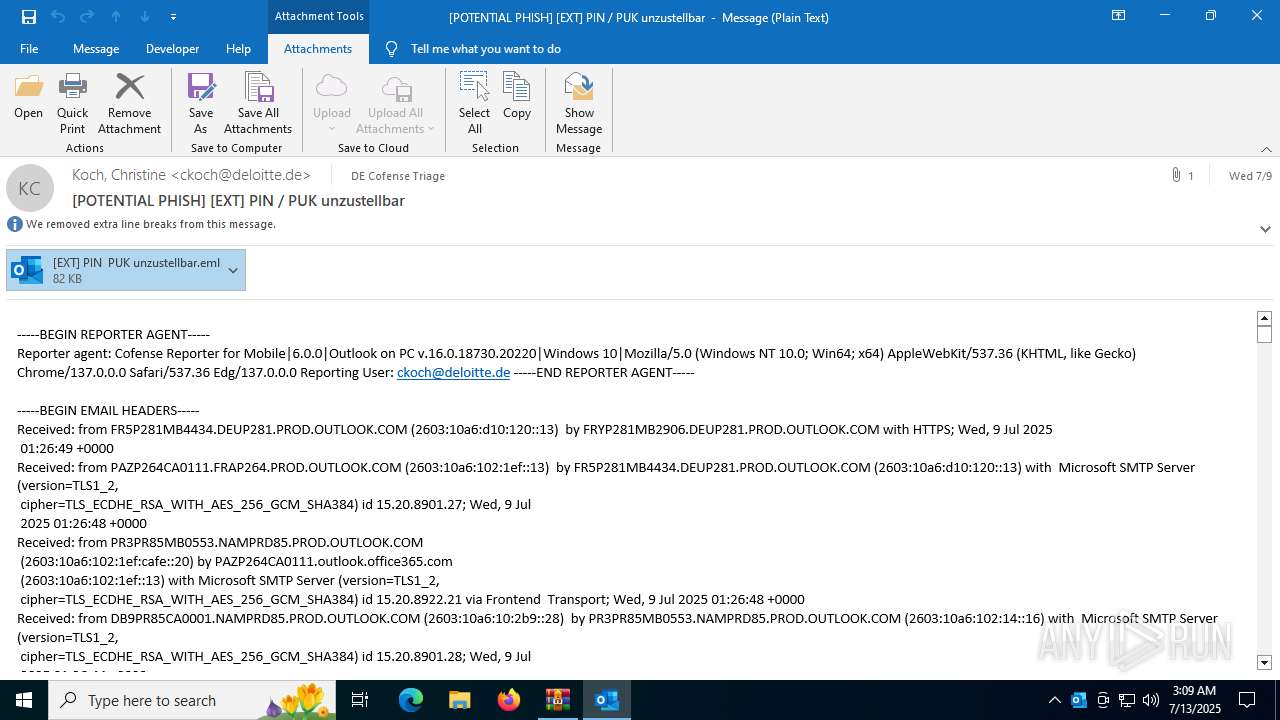Open Windows Start menu
The width and height of the screenshot is (1280, 720).
pyautogui.click(x=24, y=700)
